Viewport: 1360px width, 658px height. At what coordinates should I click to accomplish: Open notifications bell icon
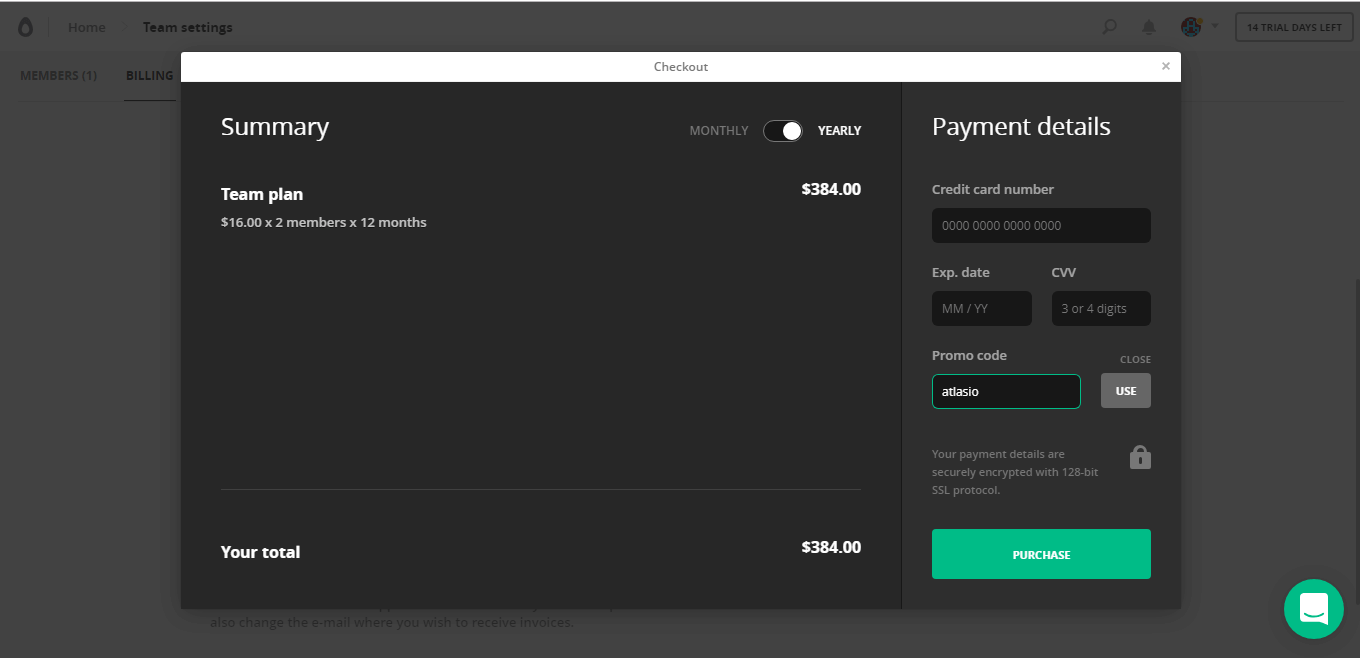[1149, 27]
